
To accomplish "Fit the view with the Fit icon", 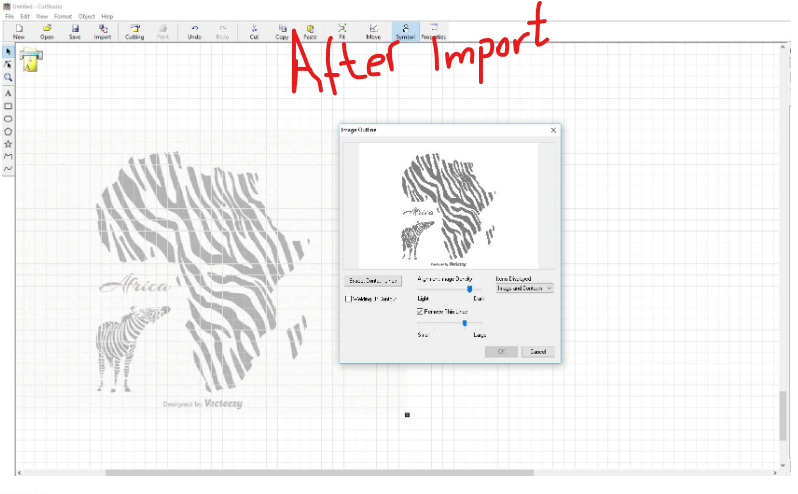I will click(x=342, y=32).
